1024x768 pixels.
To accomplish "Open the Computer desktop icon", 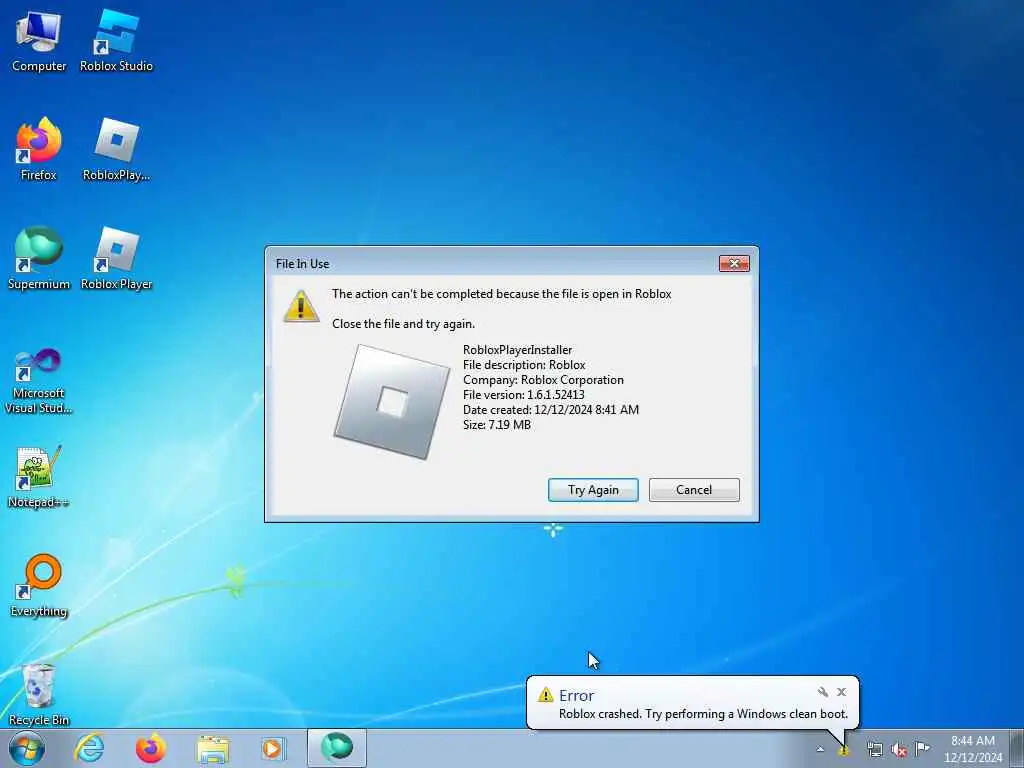I will tap(39, 42).
